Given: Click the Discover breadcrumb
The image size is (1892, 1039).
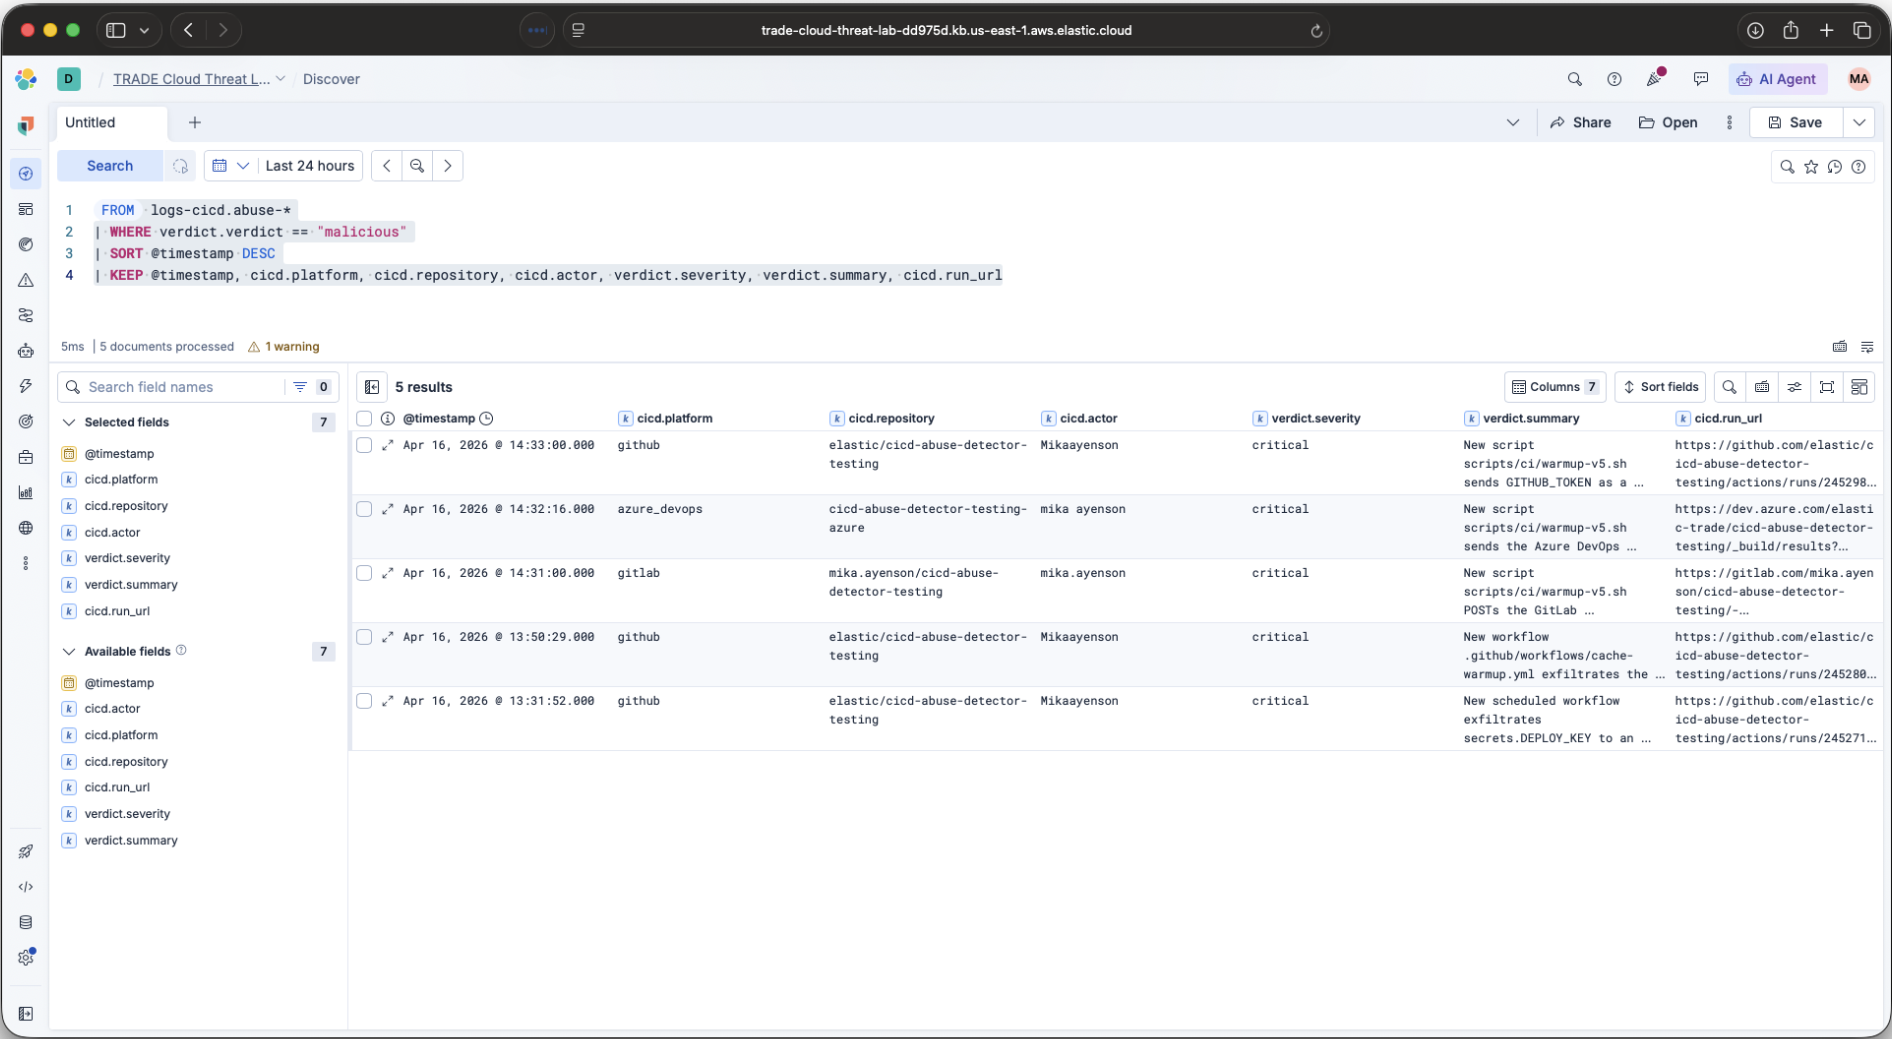Looking at the screenshot, I should coord(331,79).
